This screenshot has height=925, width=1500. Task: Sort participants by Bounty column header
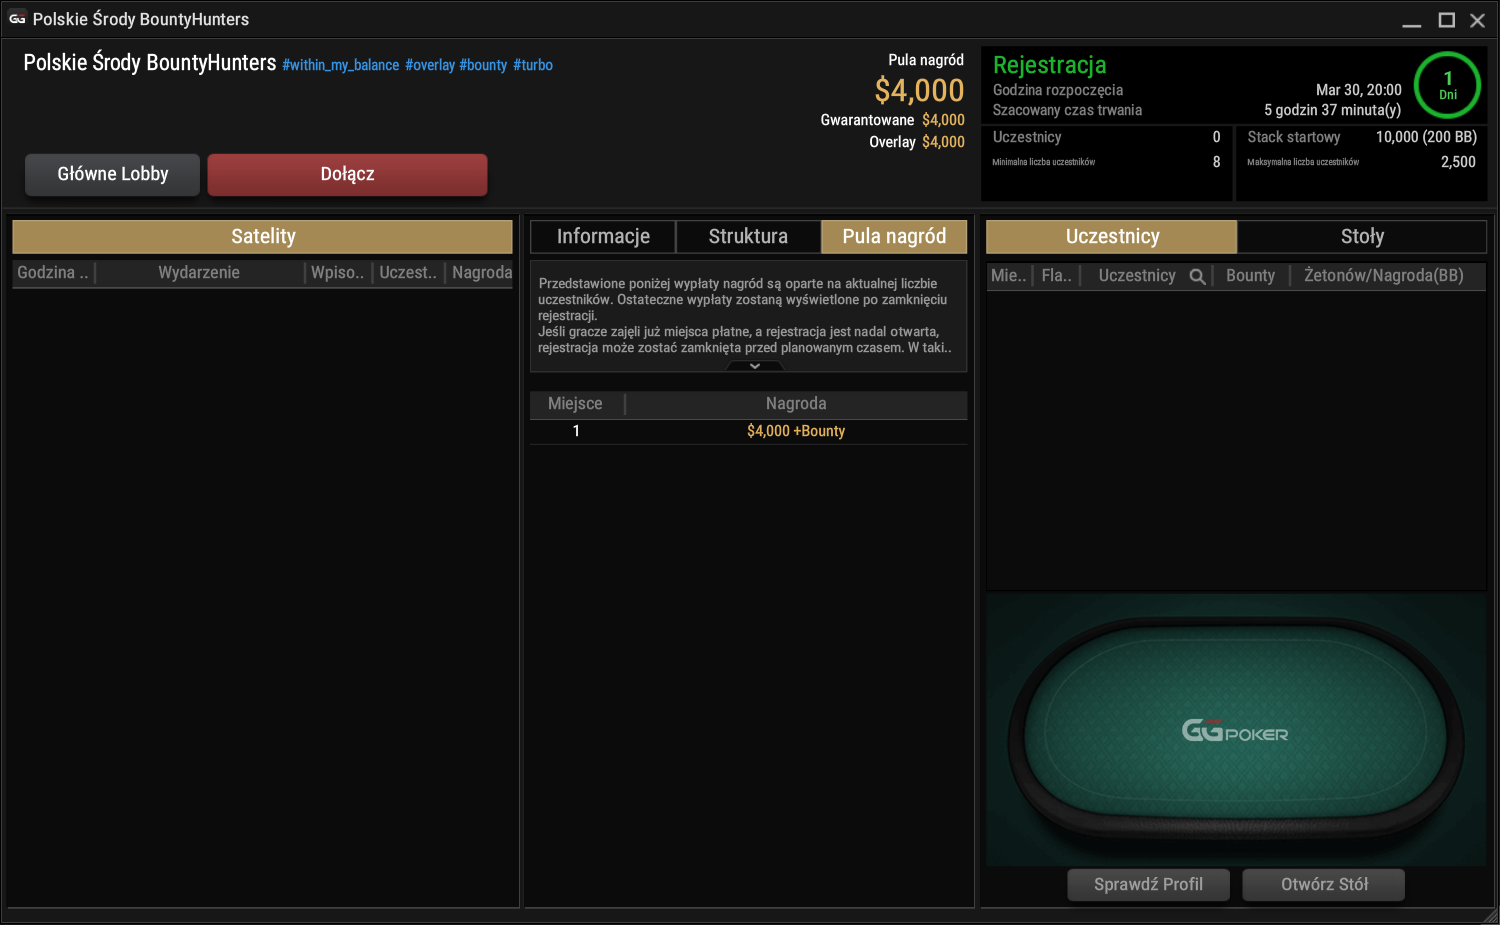click(1250, 276)
